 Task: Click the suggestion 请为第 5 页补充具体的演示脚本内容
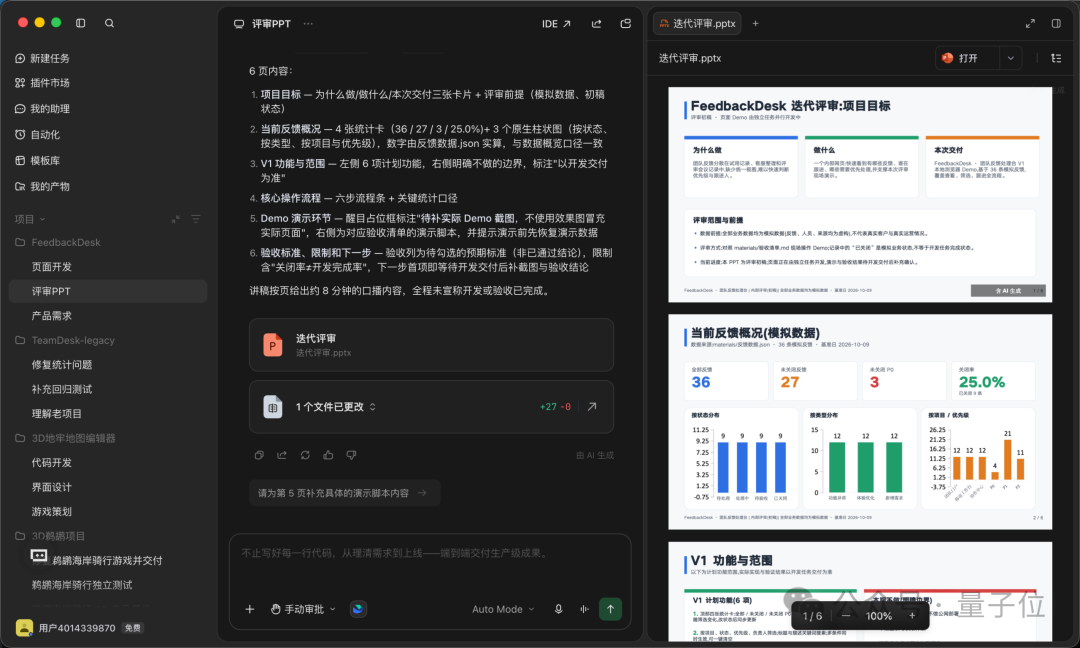pos(344,493)
